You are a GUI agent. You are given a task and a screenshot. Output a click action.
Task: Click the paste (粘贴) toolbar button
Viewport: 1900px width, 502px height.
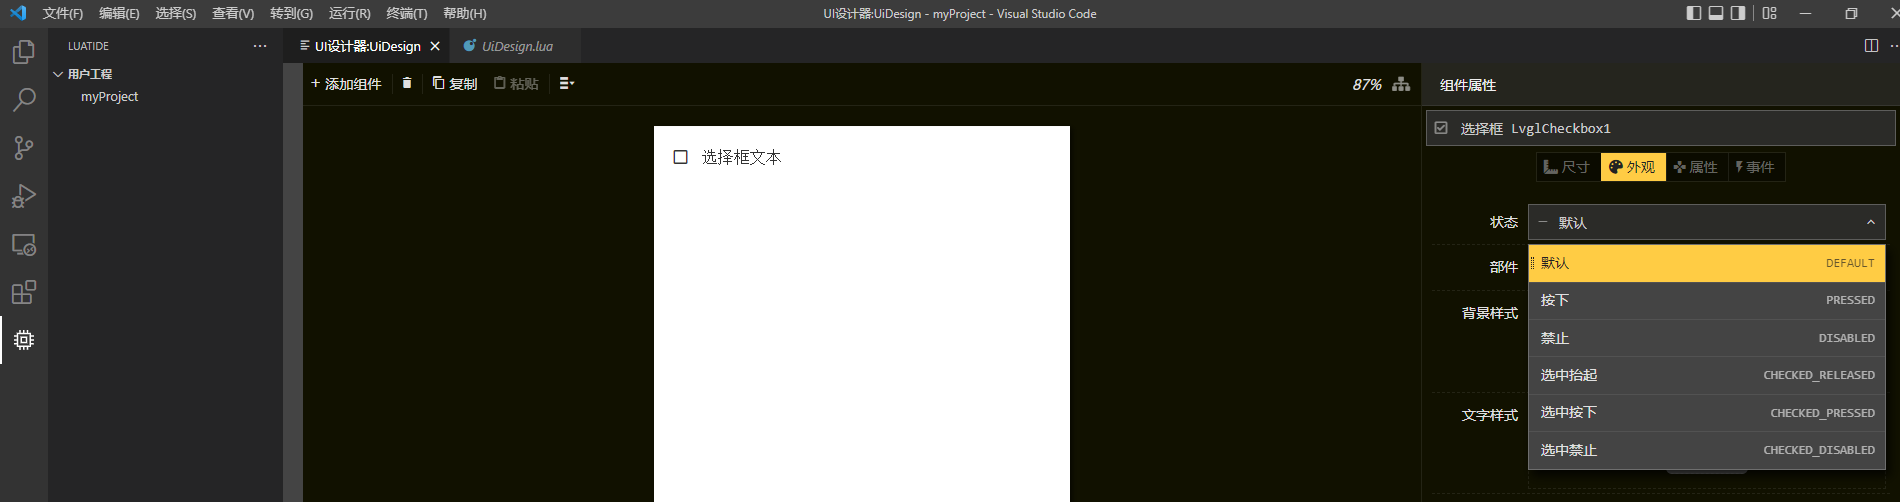pyautogui.click(x=516, y=83)
